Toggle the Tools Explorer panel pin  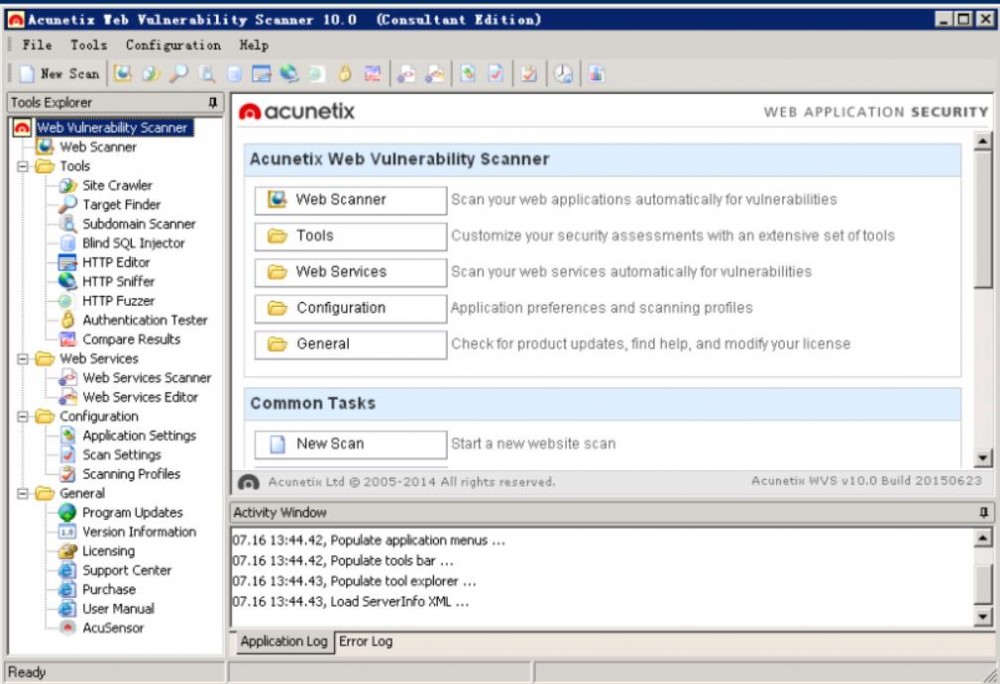[212, 103]
